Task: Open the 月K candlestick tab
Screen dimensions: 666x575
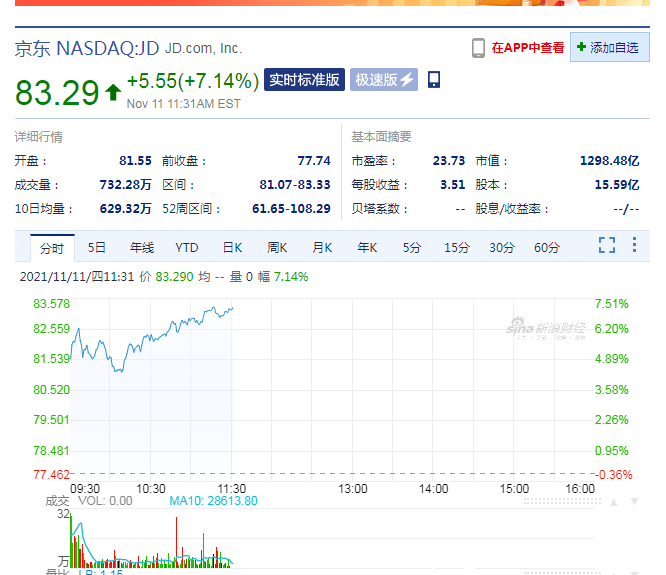Action: pos(322,248)
